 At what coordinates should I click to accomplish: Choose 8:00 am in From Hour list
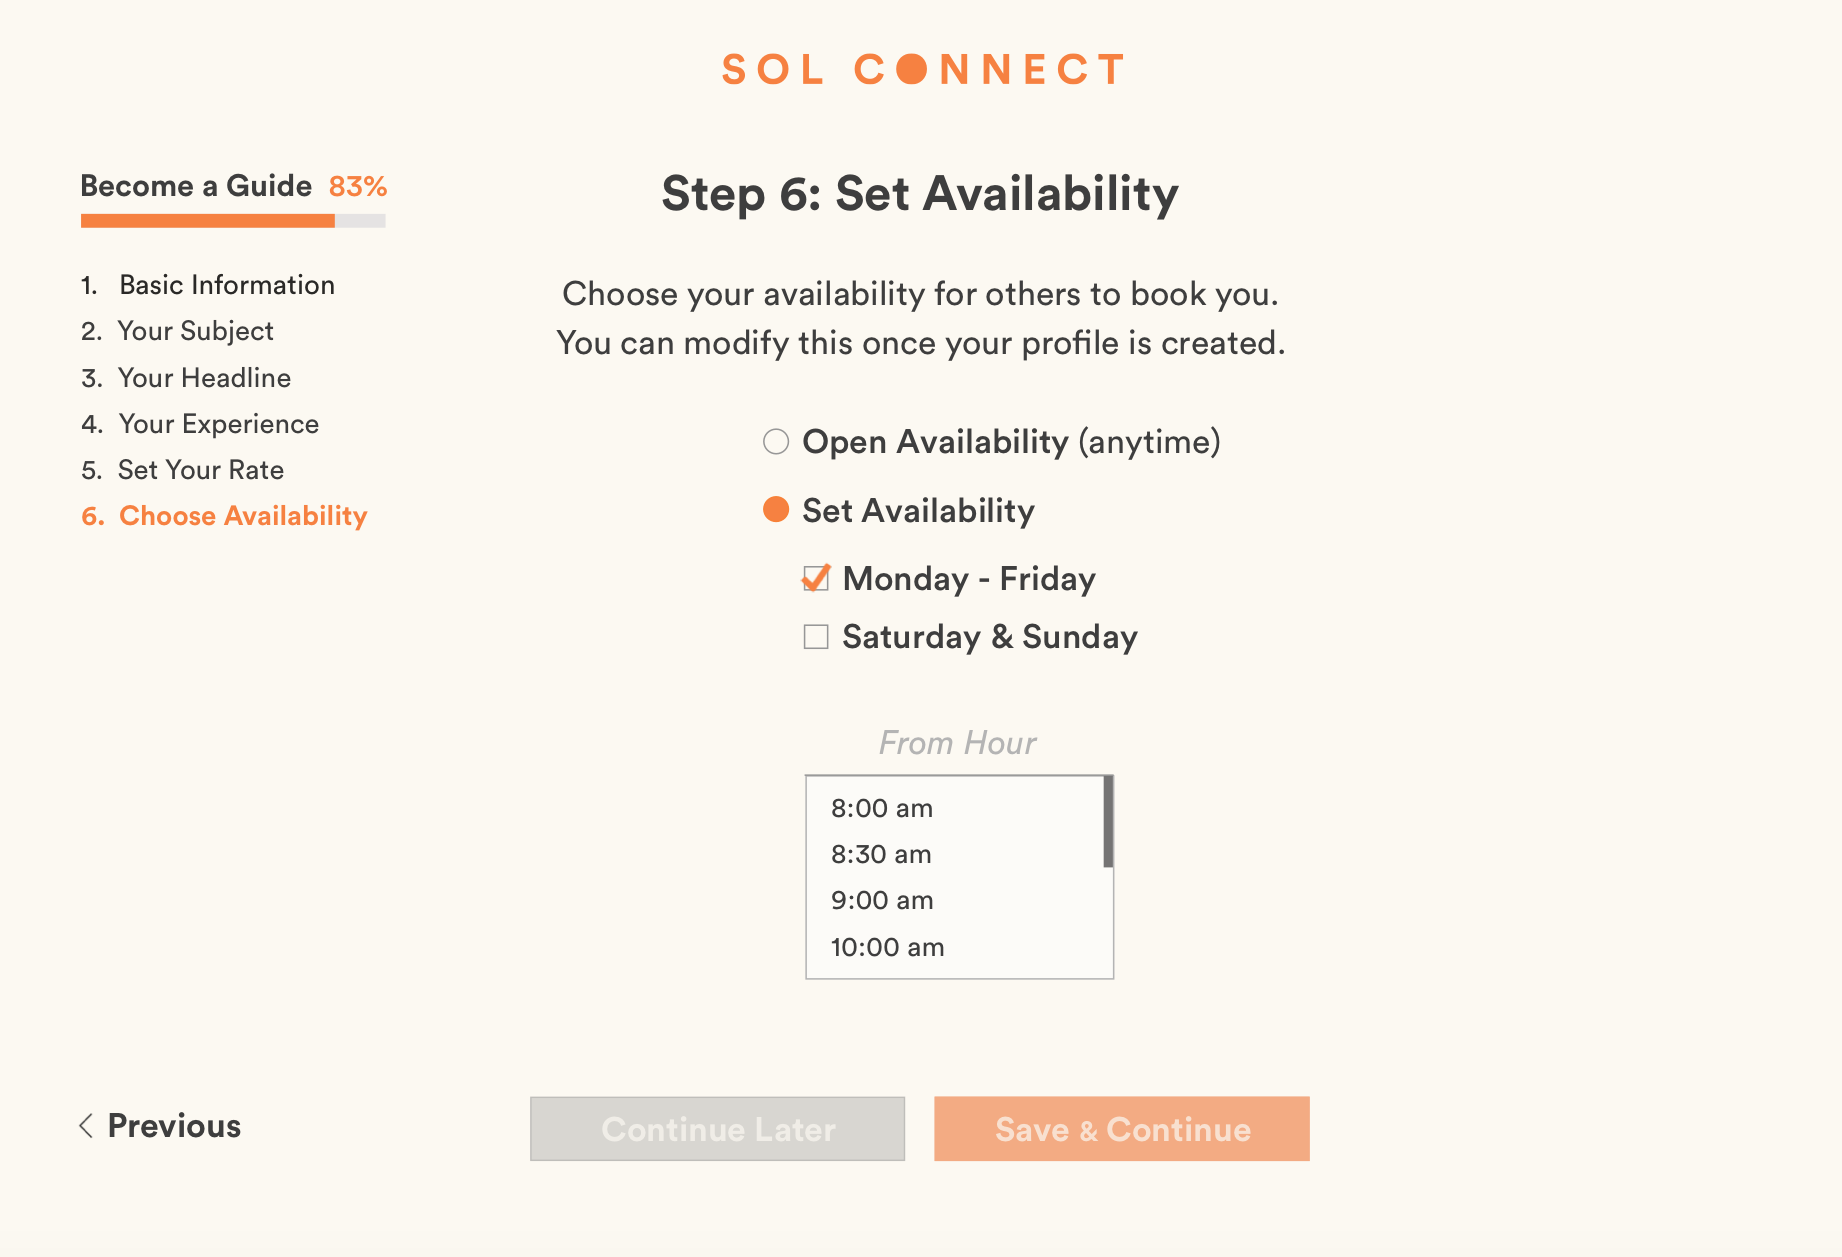(x=881, y=808)
